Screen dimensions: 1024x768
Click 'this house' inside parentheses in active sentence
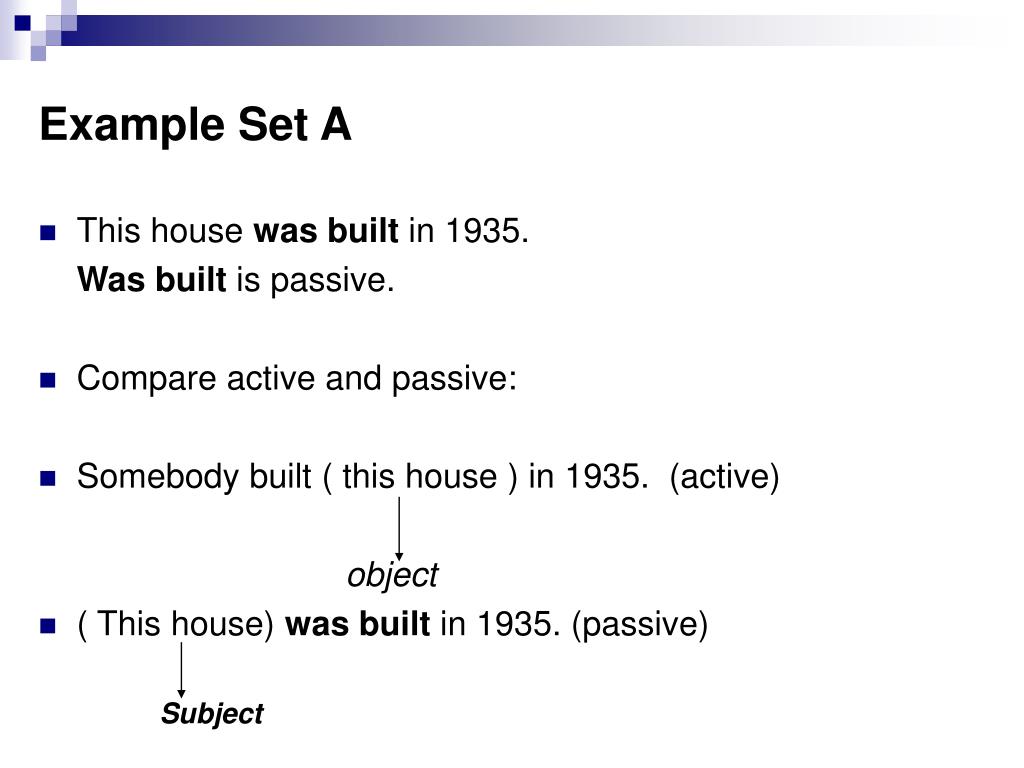point(420,476)
